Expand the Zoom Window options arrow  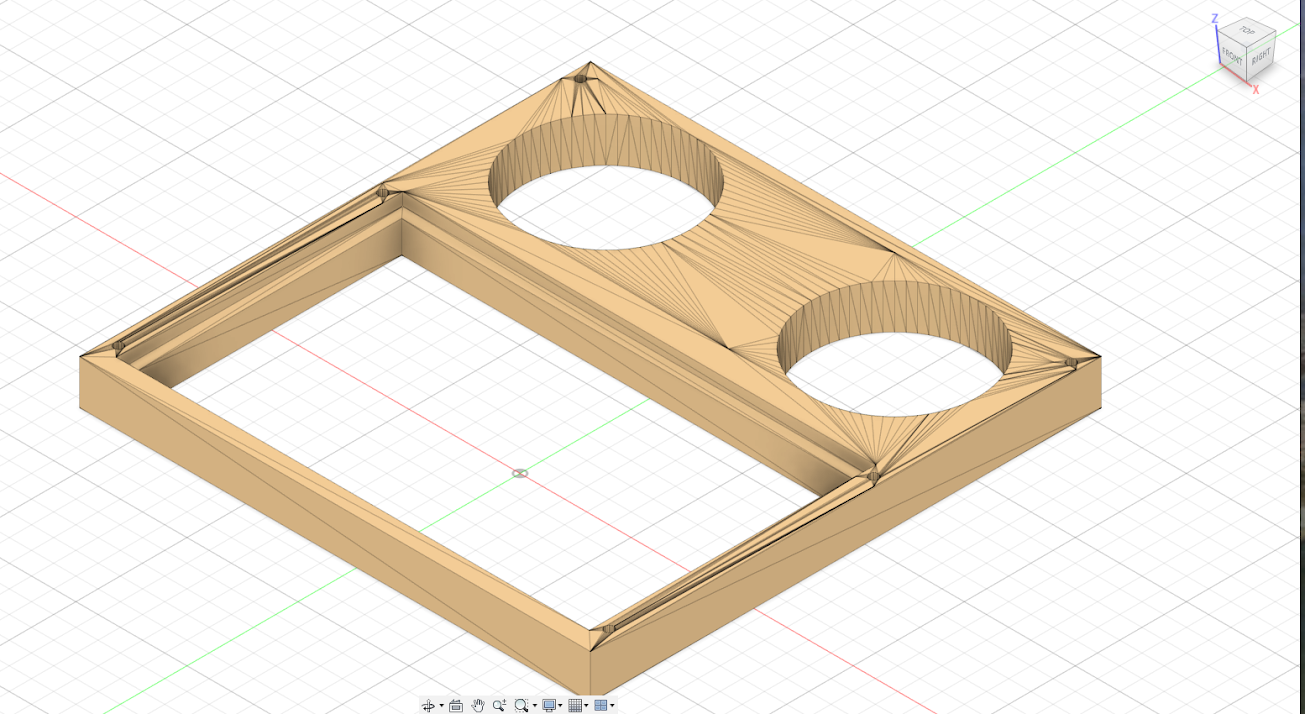pos(534,705)
